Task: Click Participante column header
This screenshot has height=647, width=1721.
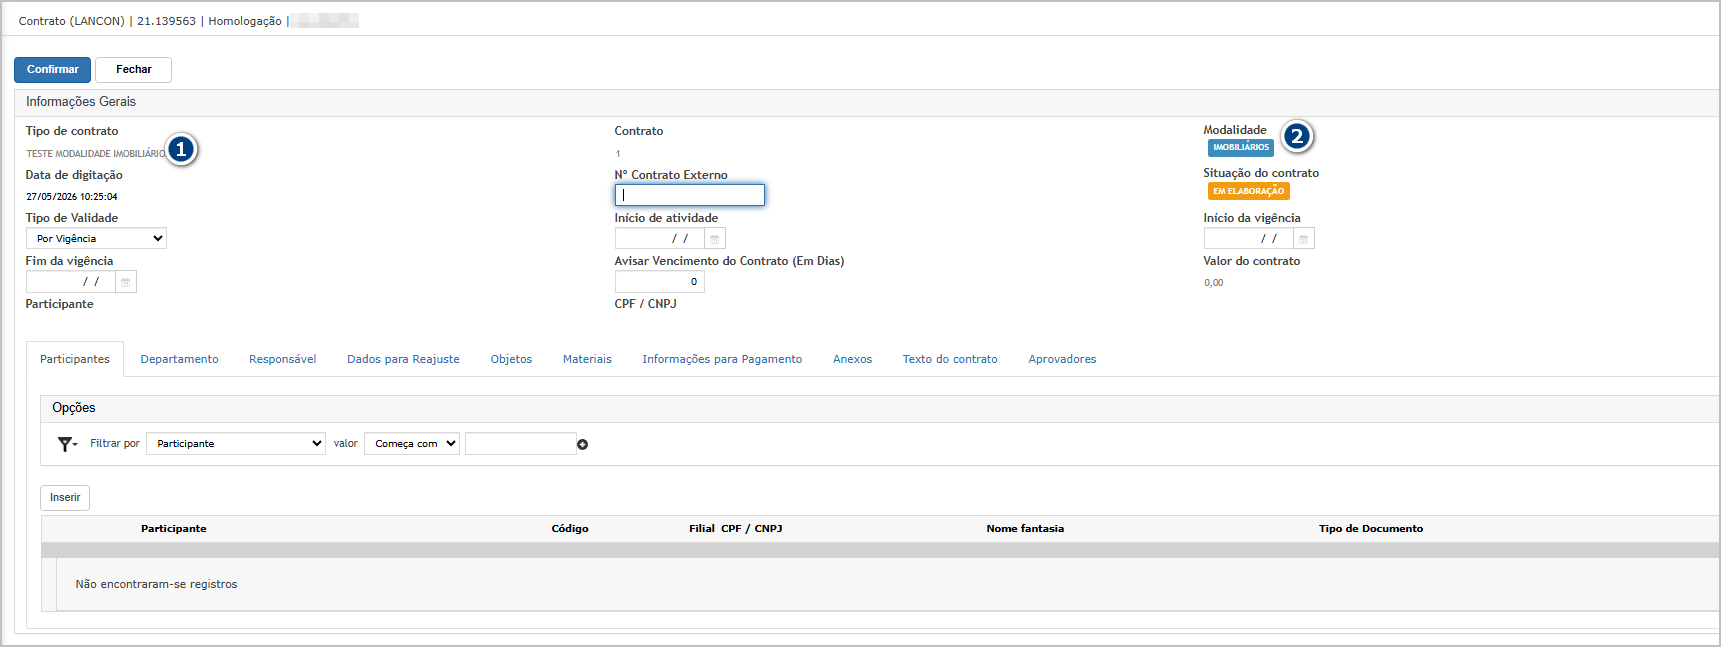Action: [x=174, y=529]
